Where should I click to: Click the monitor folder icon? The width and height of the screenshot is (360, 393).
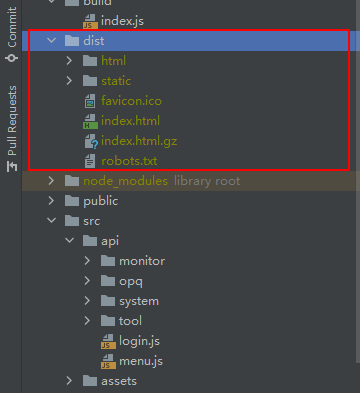(x=108, y=261)
